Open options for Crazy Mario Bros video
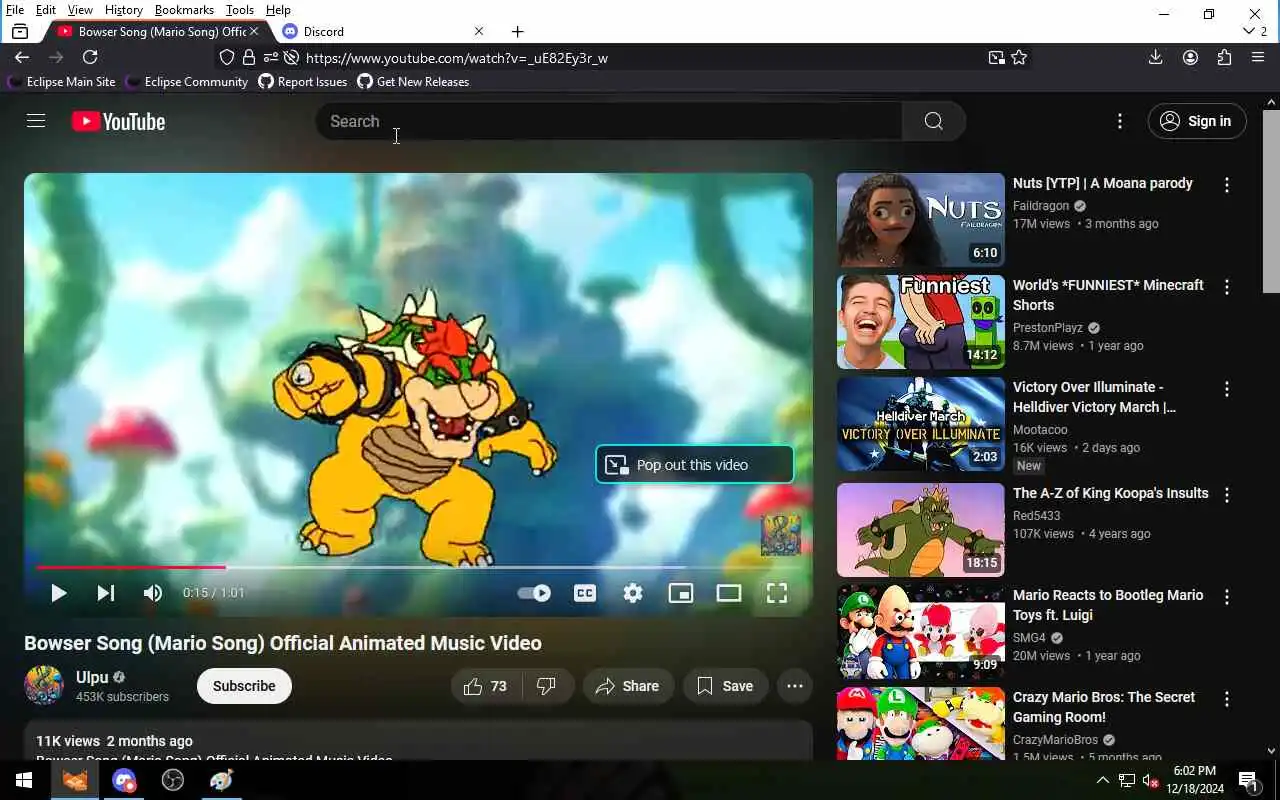This screenshot has height=800, width=1280. tap(1227, 699)
